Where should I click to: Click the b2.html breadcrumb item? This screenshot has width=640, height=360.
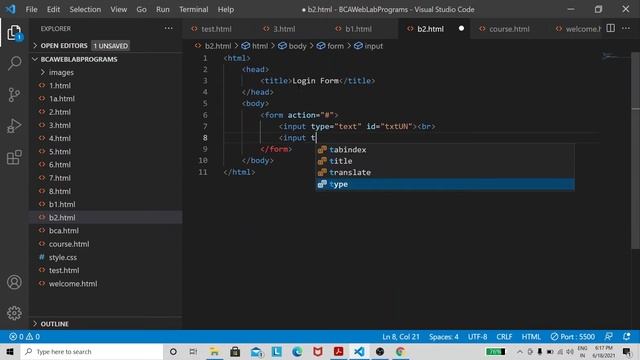213,46
